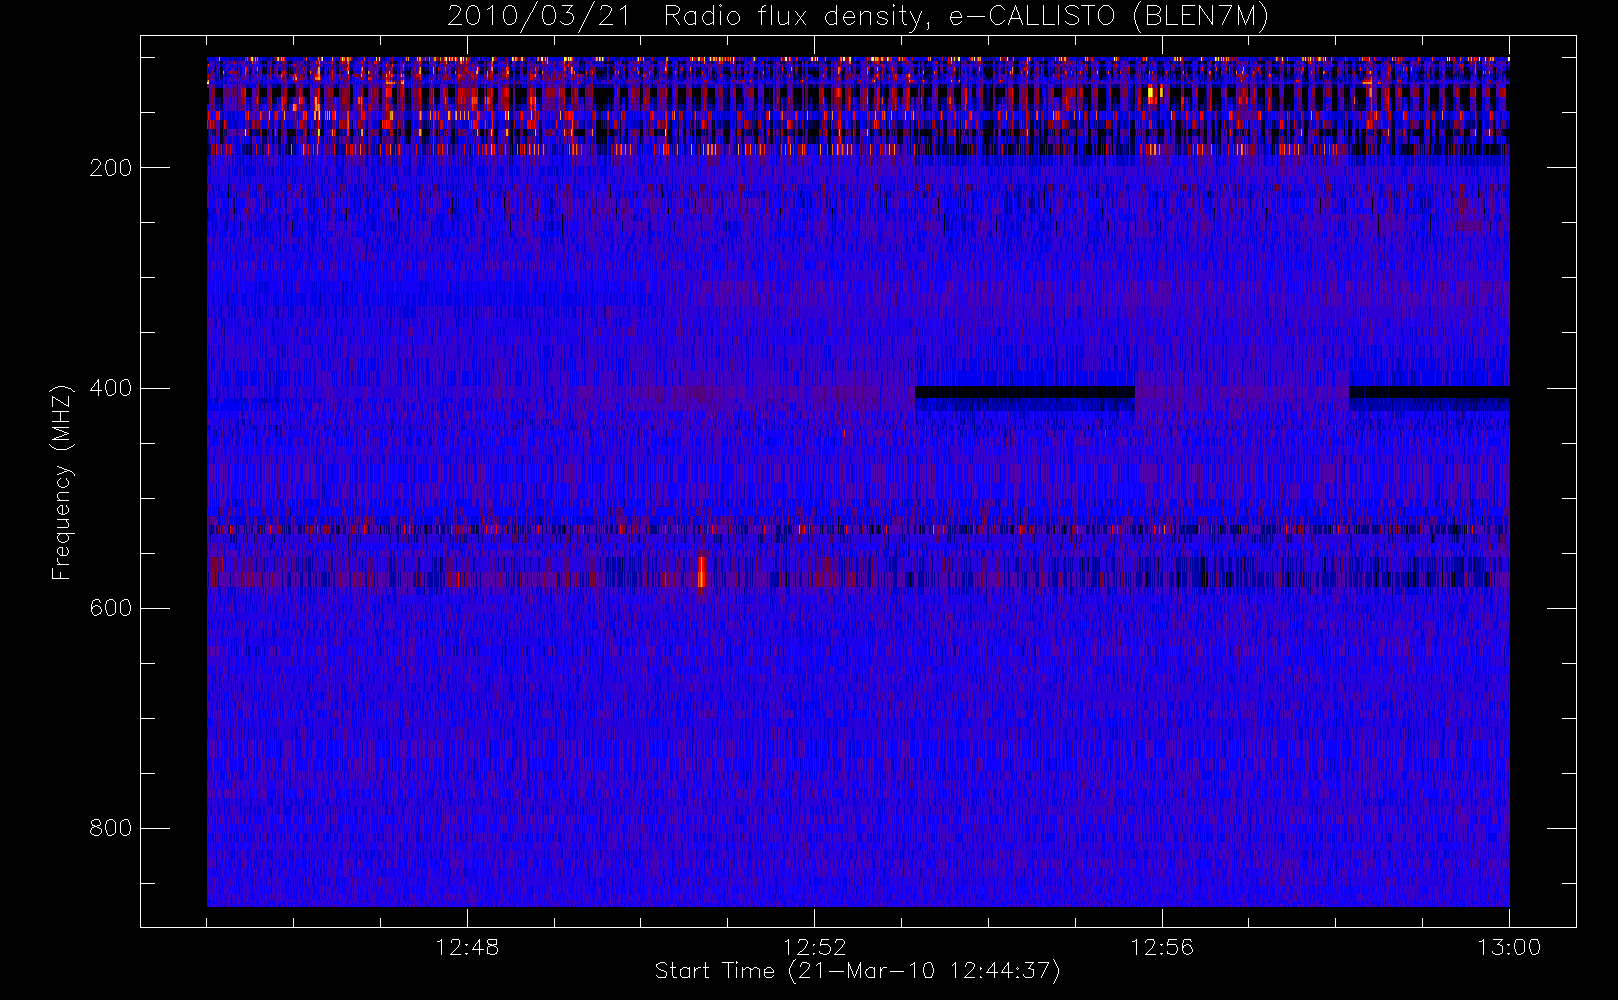Click the '13:00' time tick label
Image resolution: width=1618 pixels, height=1000 pixels.
click(x=1509, y=947)
